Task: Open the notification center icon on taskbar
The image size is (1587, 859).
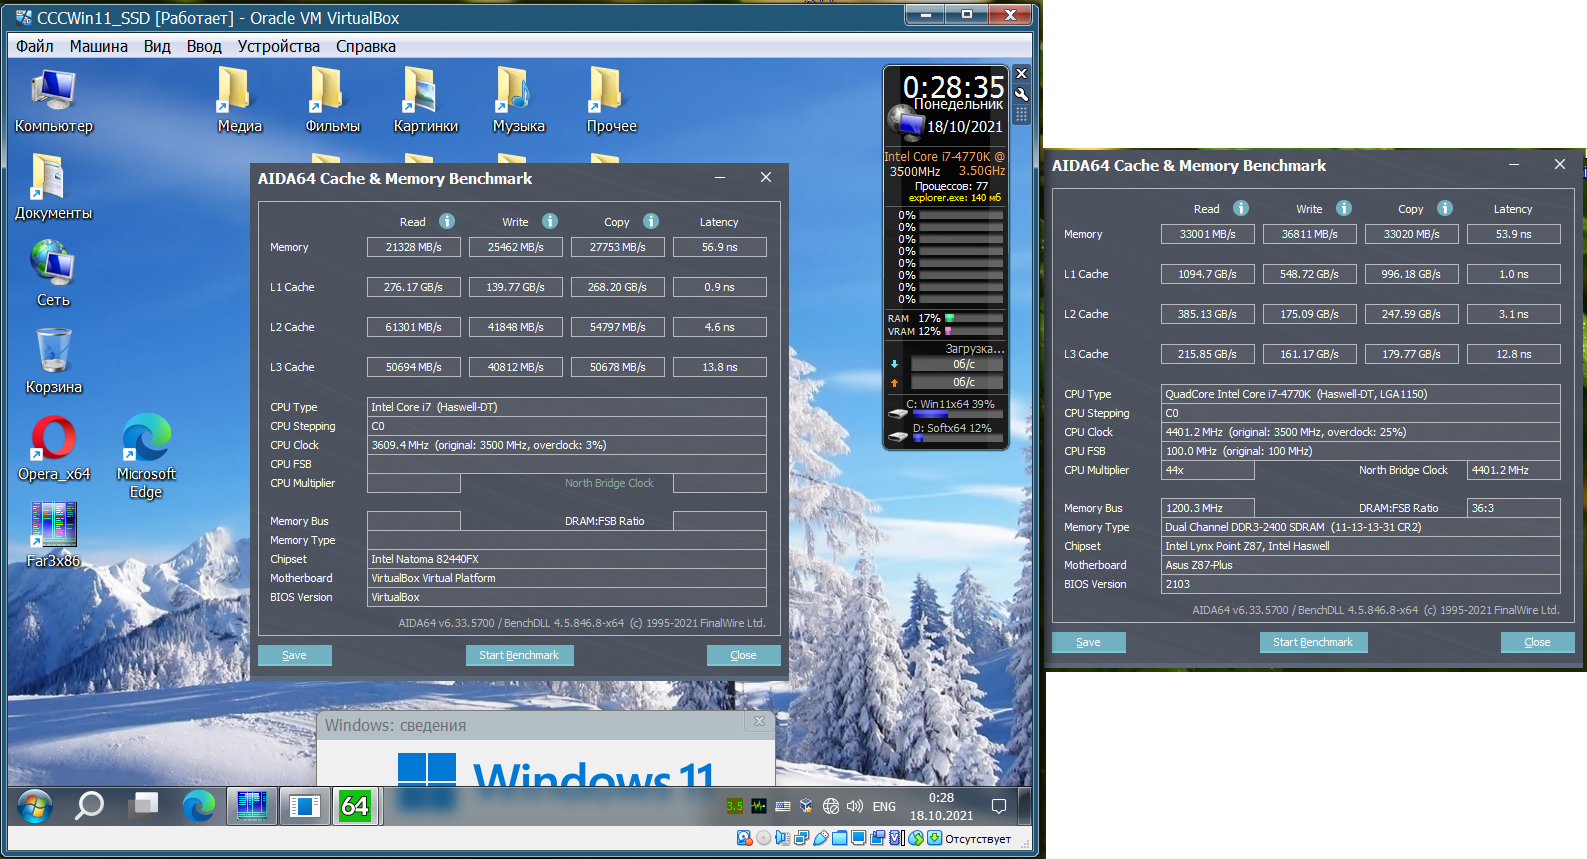Action: pyautogui.click(x=998, y=806)
